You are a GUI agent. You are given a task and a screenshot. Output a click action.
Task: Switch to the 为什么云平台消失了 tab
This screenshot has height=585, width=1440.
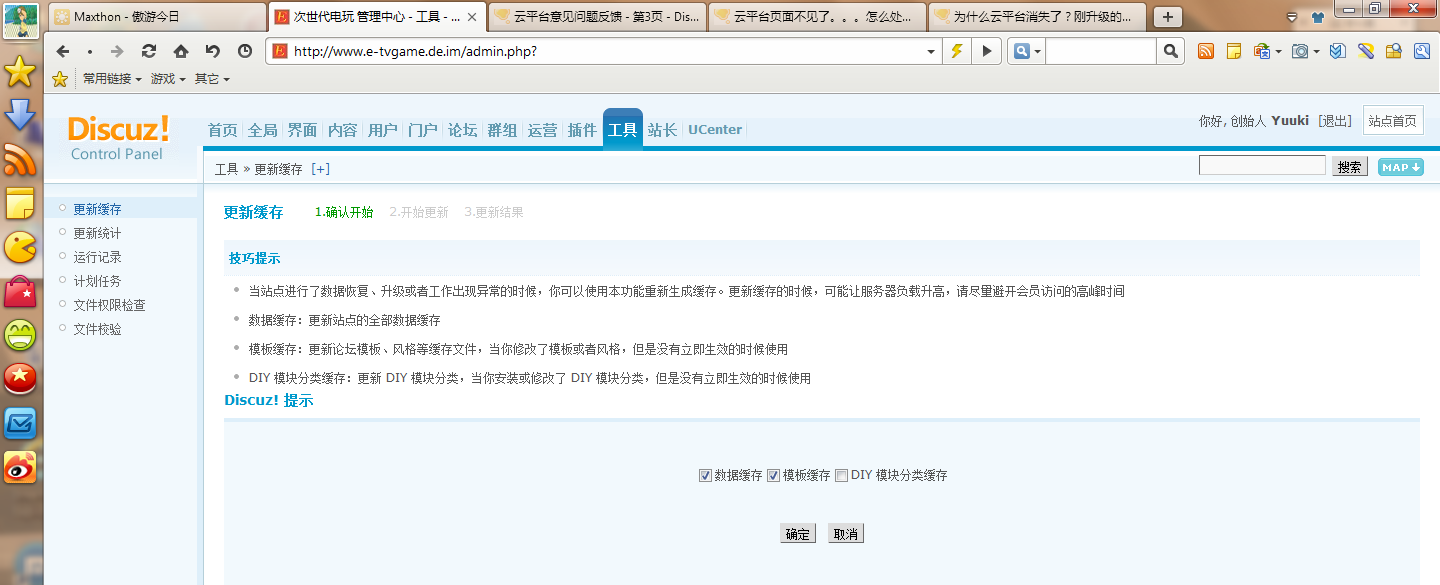pyautogui.click(x=1037, y=17)
